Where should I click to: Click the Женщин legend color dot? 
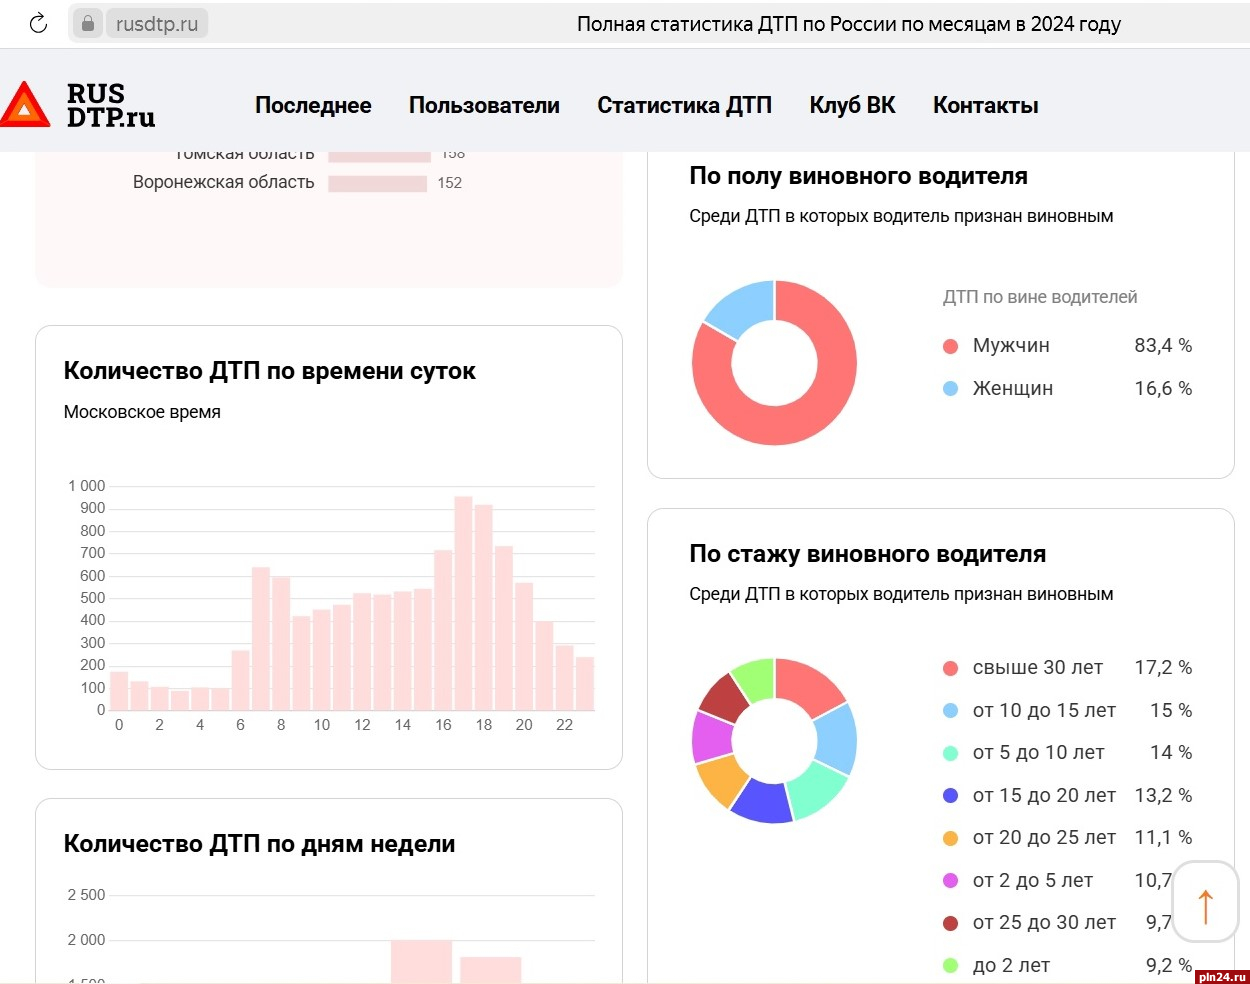click(950, 389)
